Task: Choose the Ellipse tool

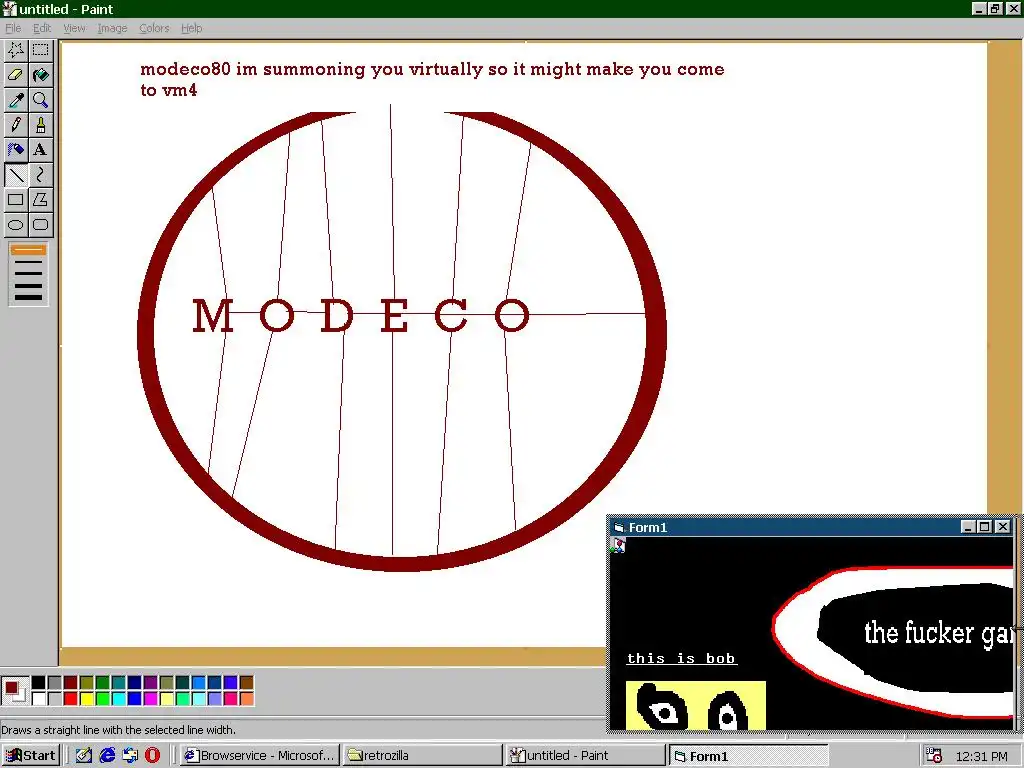Action: (16, 225)
